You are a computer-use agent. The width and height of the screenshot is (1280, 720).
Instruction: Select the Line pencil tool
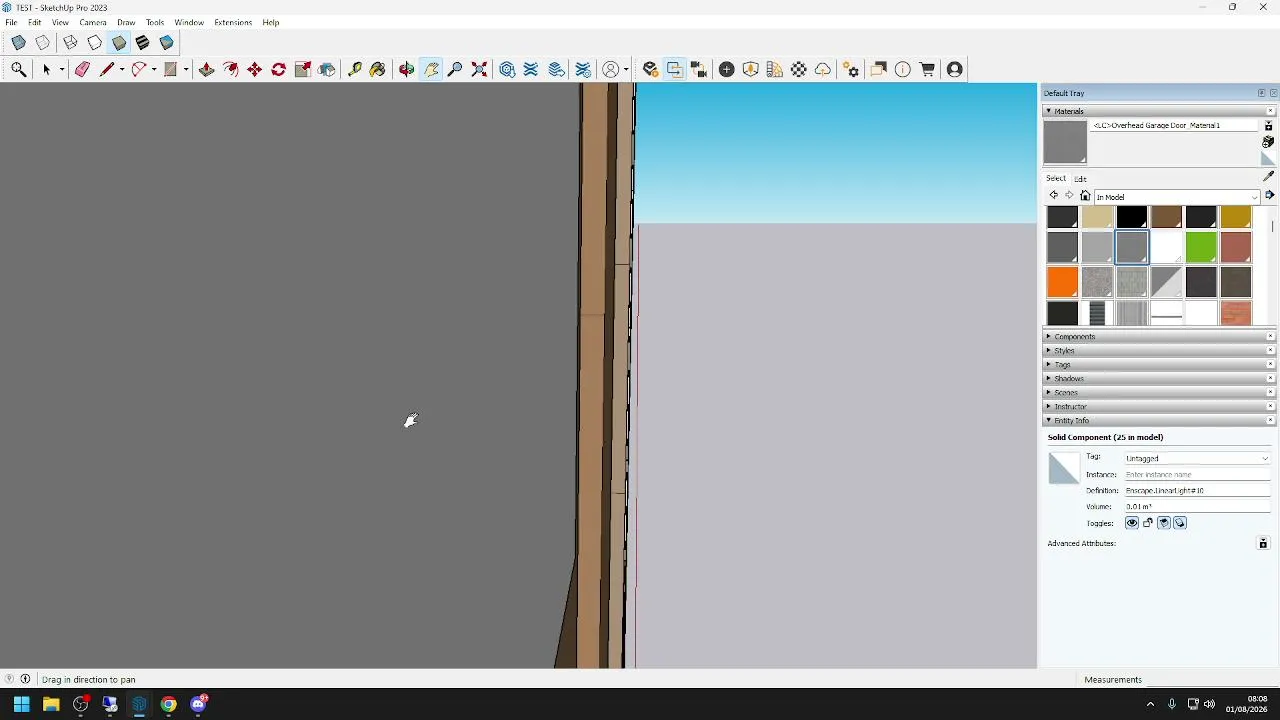pos(106,69)
